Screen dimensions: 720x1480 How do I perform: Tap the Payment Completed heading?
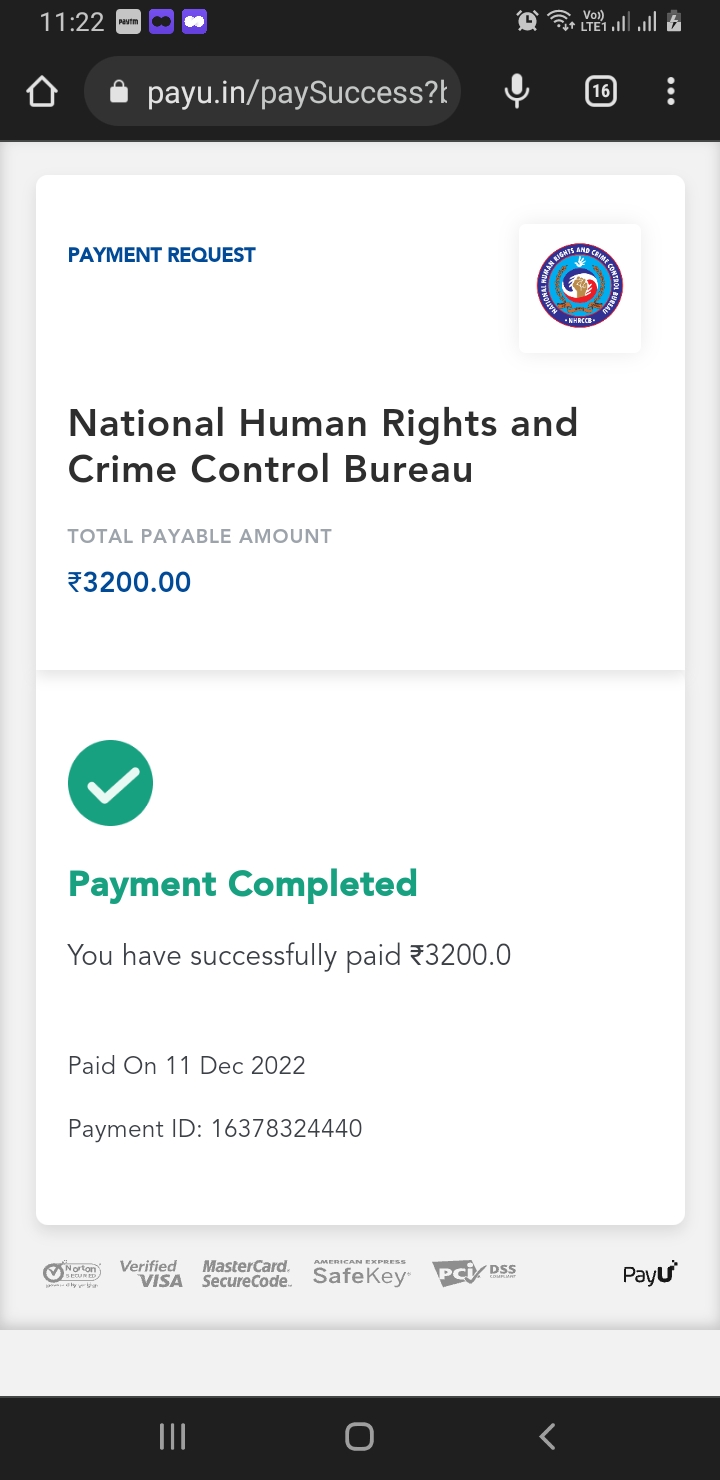tap(242, 884)
